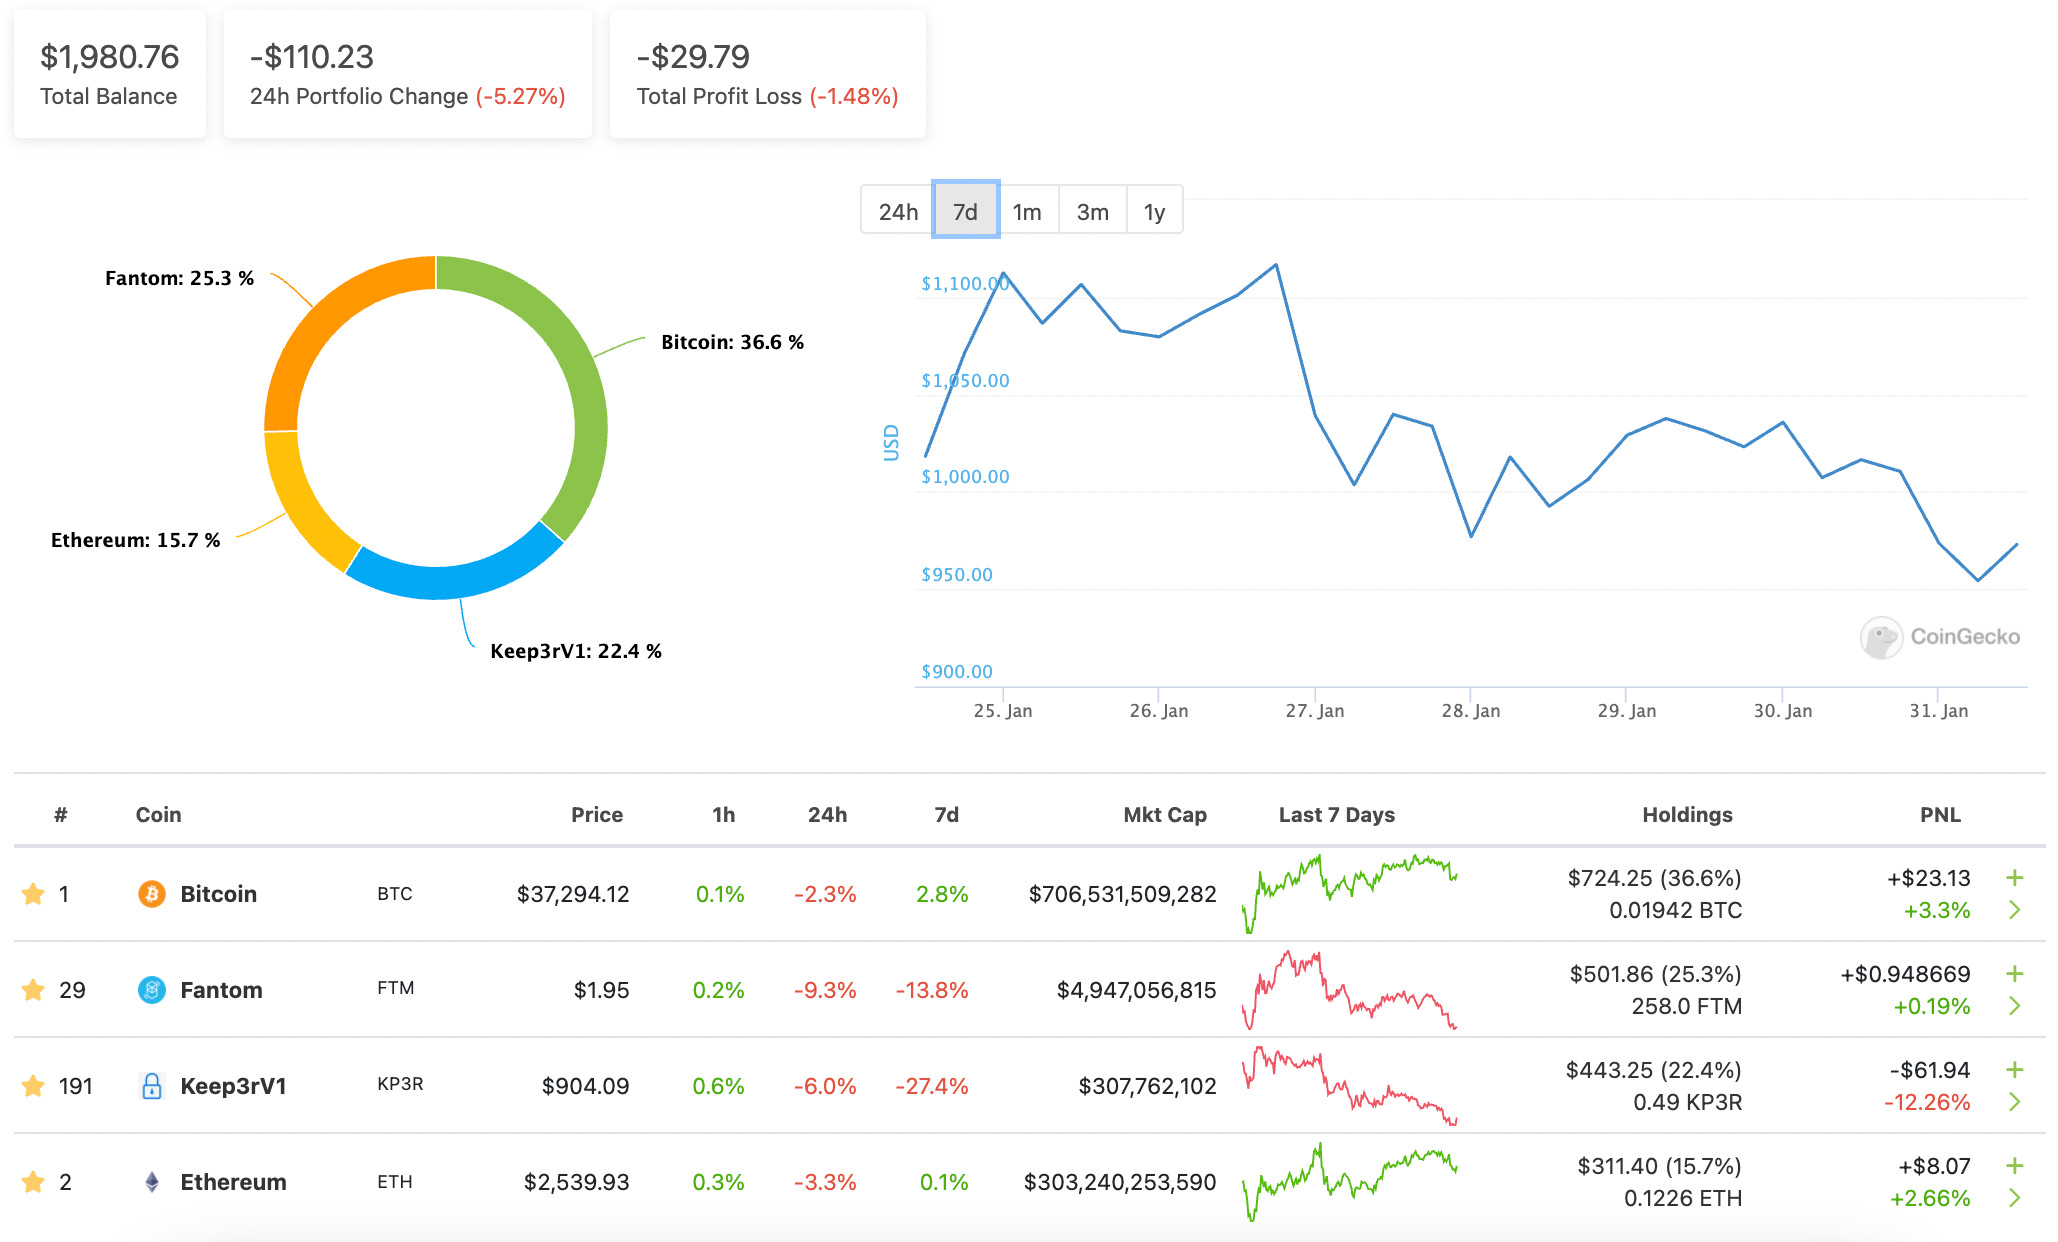Click the Ethereum: 15.7 % chart label
This screenshot has width=2058, height=1242.
click(x=136, y=540)
